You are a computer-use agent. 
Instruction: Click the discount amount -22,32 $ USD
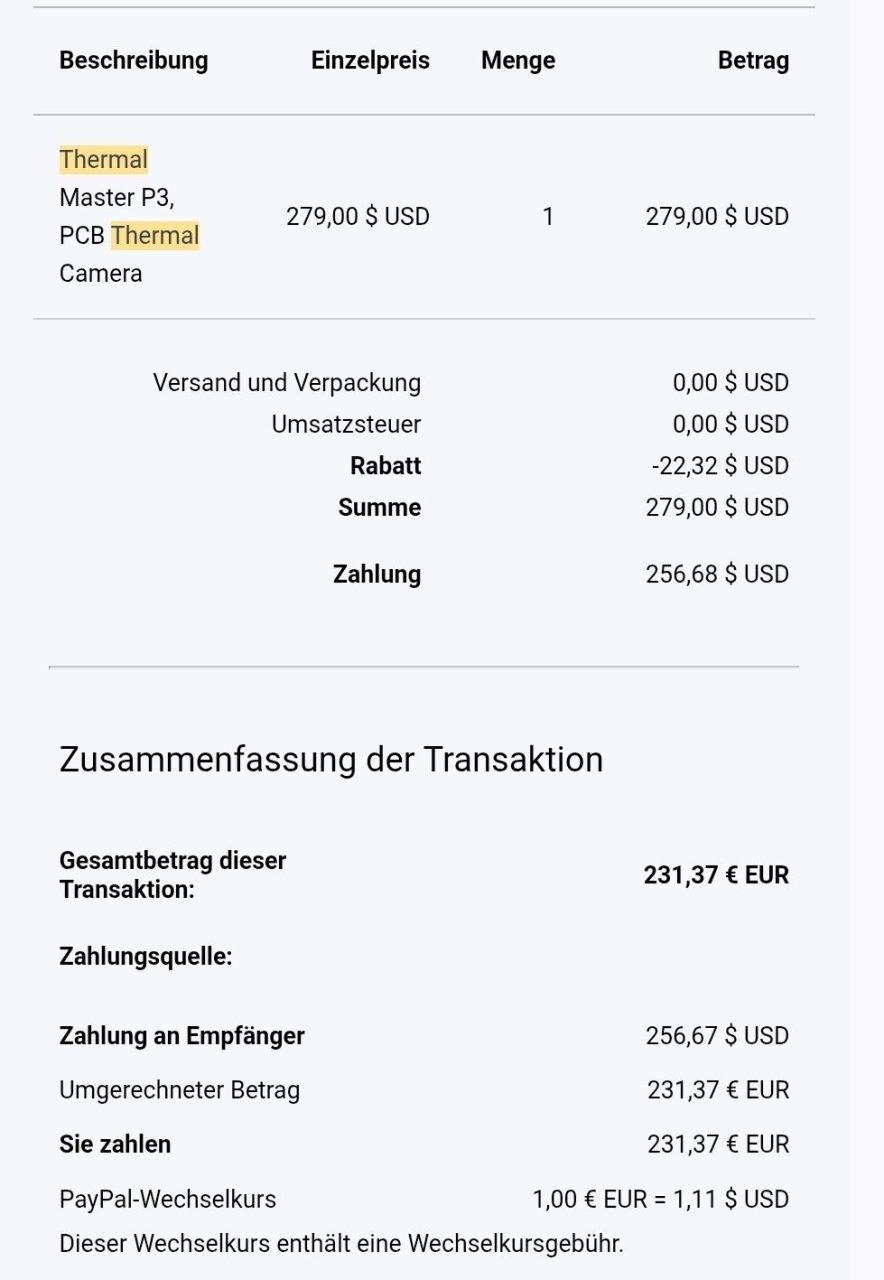[x=719, y=466]
